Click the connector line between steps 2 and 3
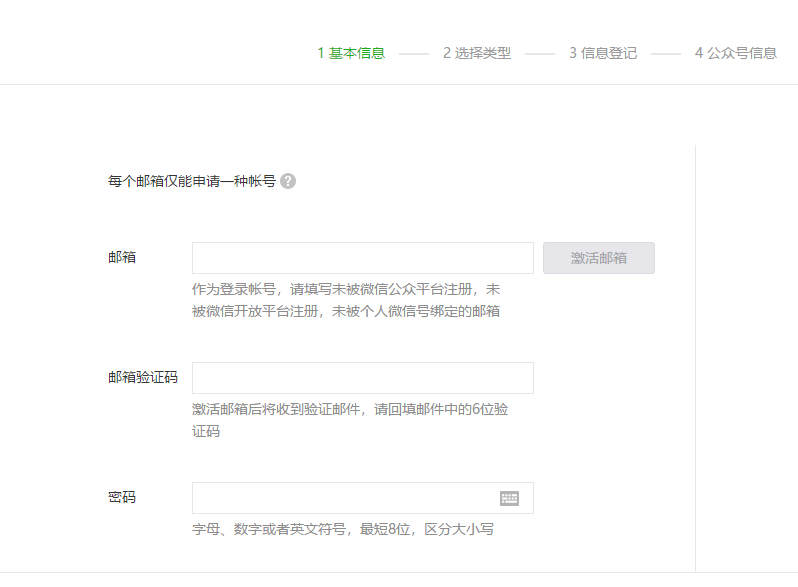The height and width of the screenshot is (587, 798). [540, 54]
